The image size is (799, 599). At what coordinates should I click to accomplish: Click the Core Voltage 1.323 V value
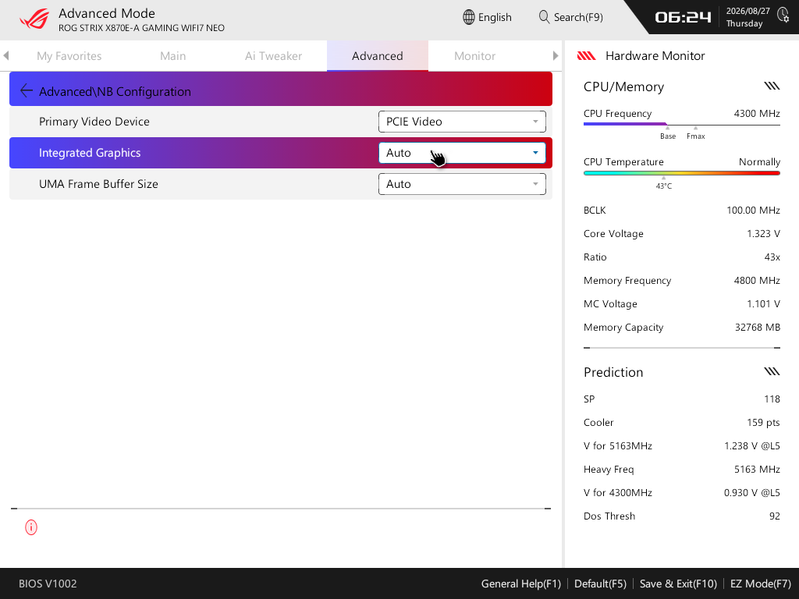pyautogui.click(x=763, y=234)
